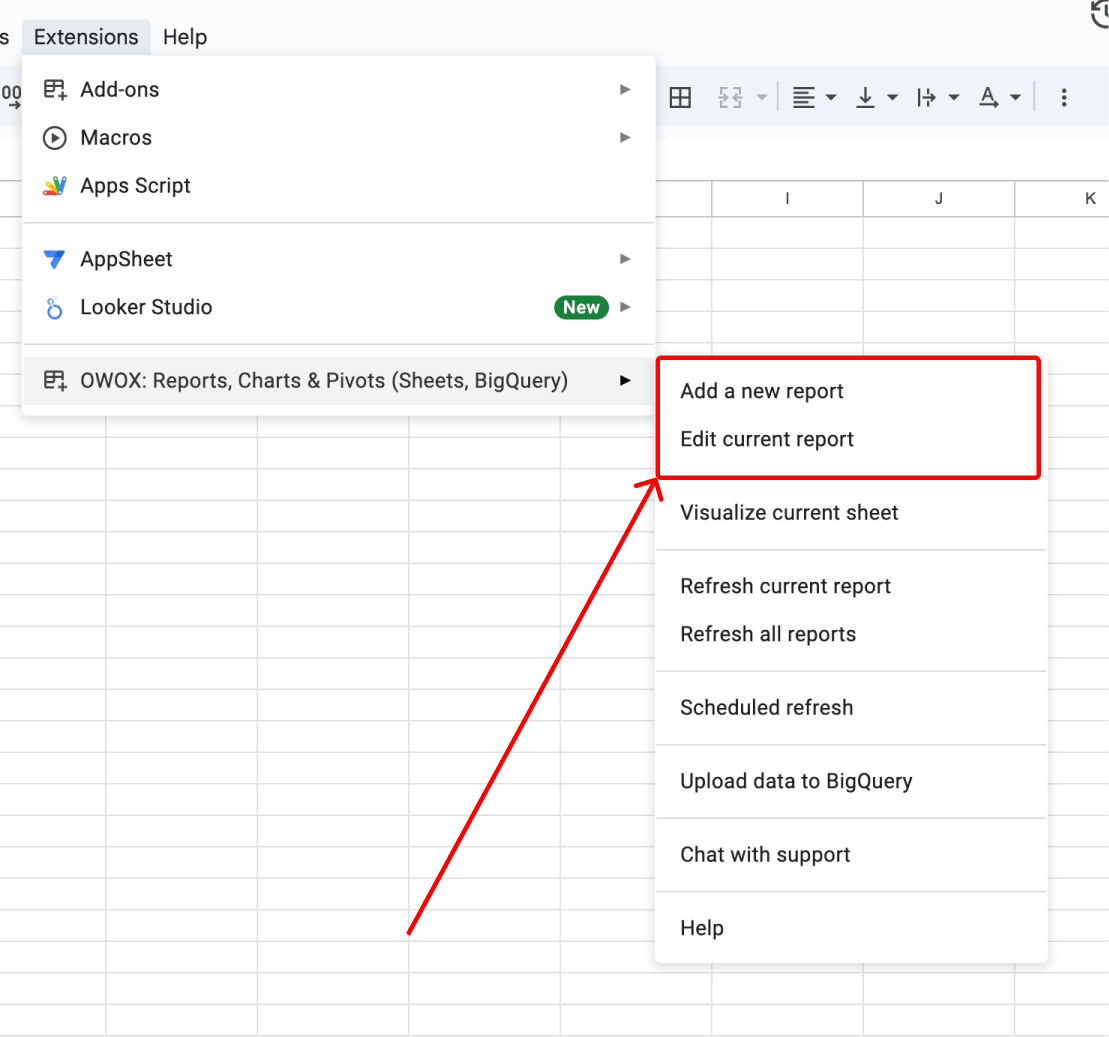This screenshot has height=1037, width=1109.
Task: Click the OWOX extension grid icon
Action: (54, 381)
